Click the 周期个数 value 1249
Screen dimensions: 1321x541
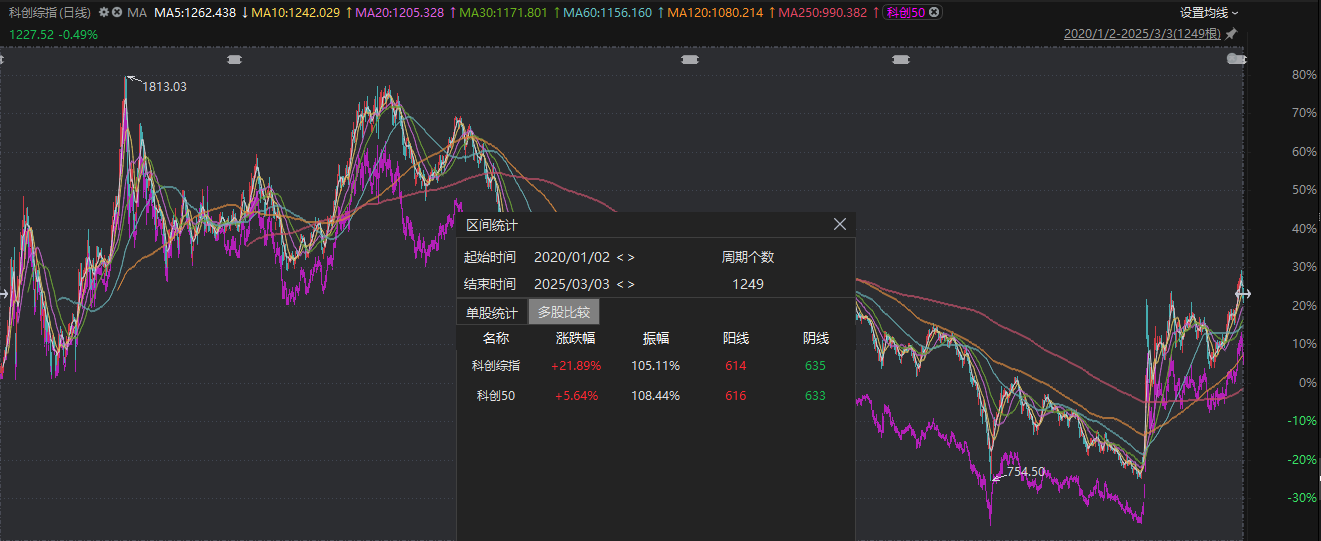748,284
